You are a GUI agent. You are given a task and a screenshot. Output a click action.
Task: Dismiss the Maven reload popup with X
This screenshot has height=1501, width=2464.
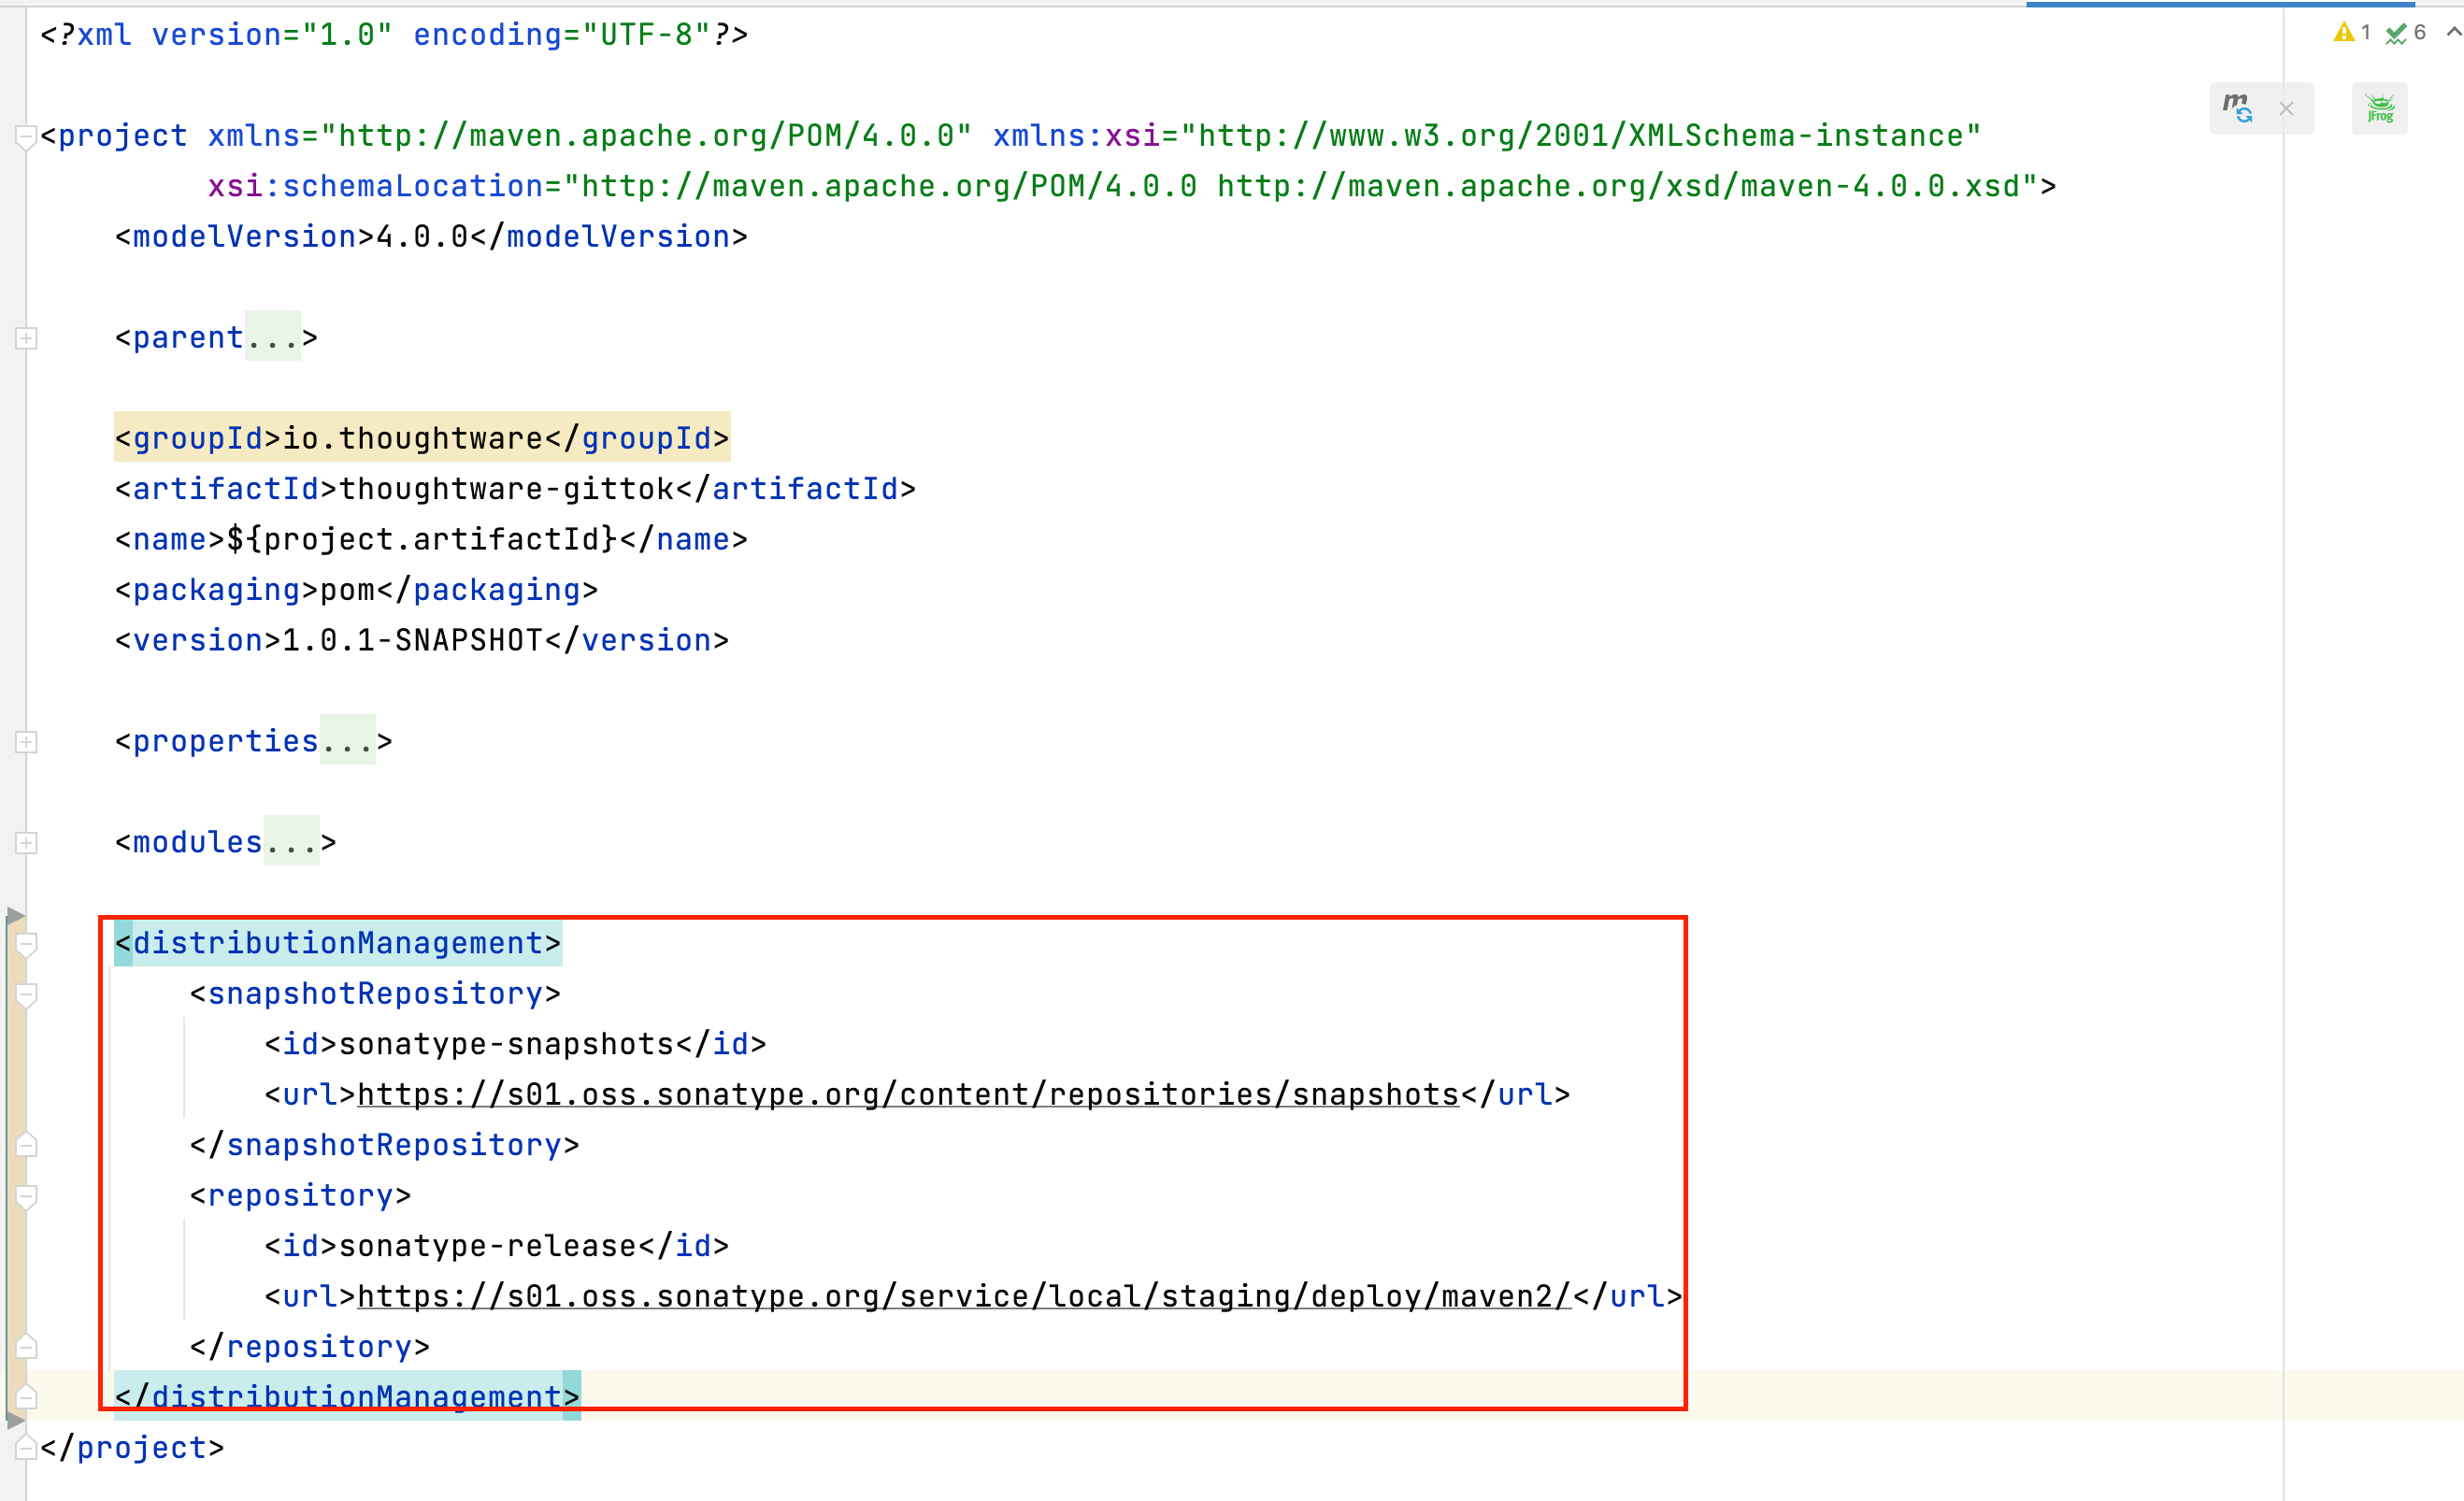tap(2286, 108)
